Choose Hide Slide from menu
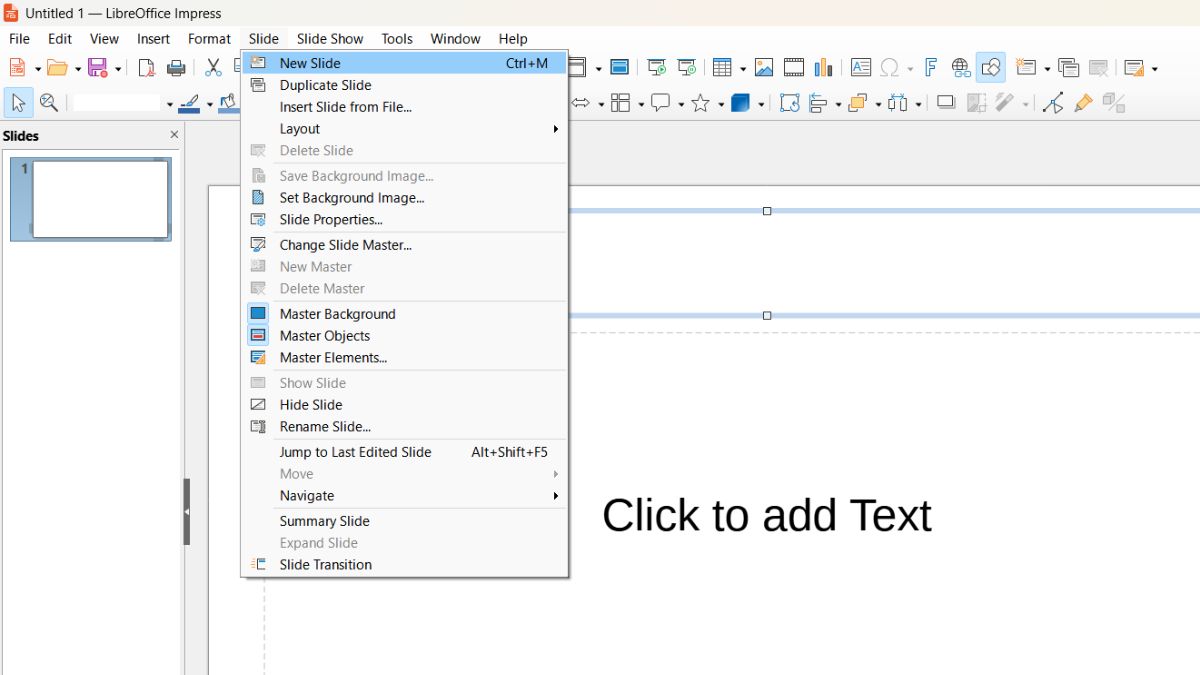 (405, 405)
